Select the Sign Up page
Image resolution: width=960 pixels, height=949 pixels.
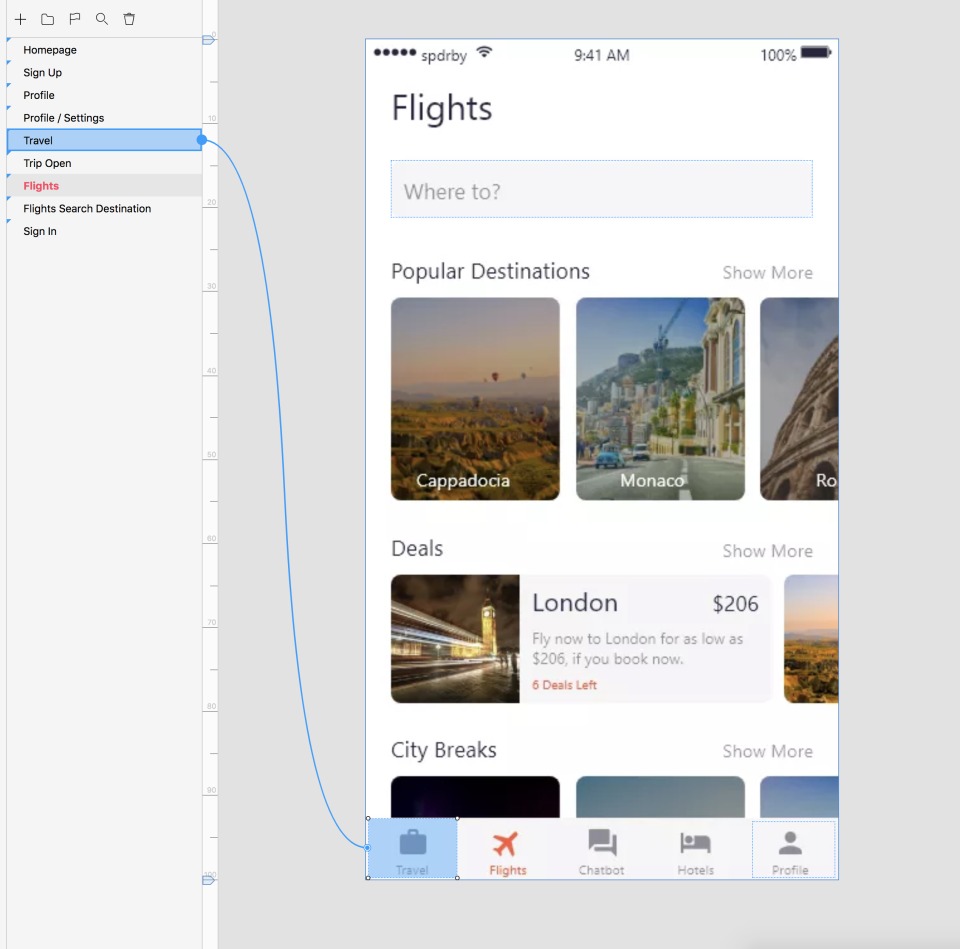[x=43, y=73]
